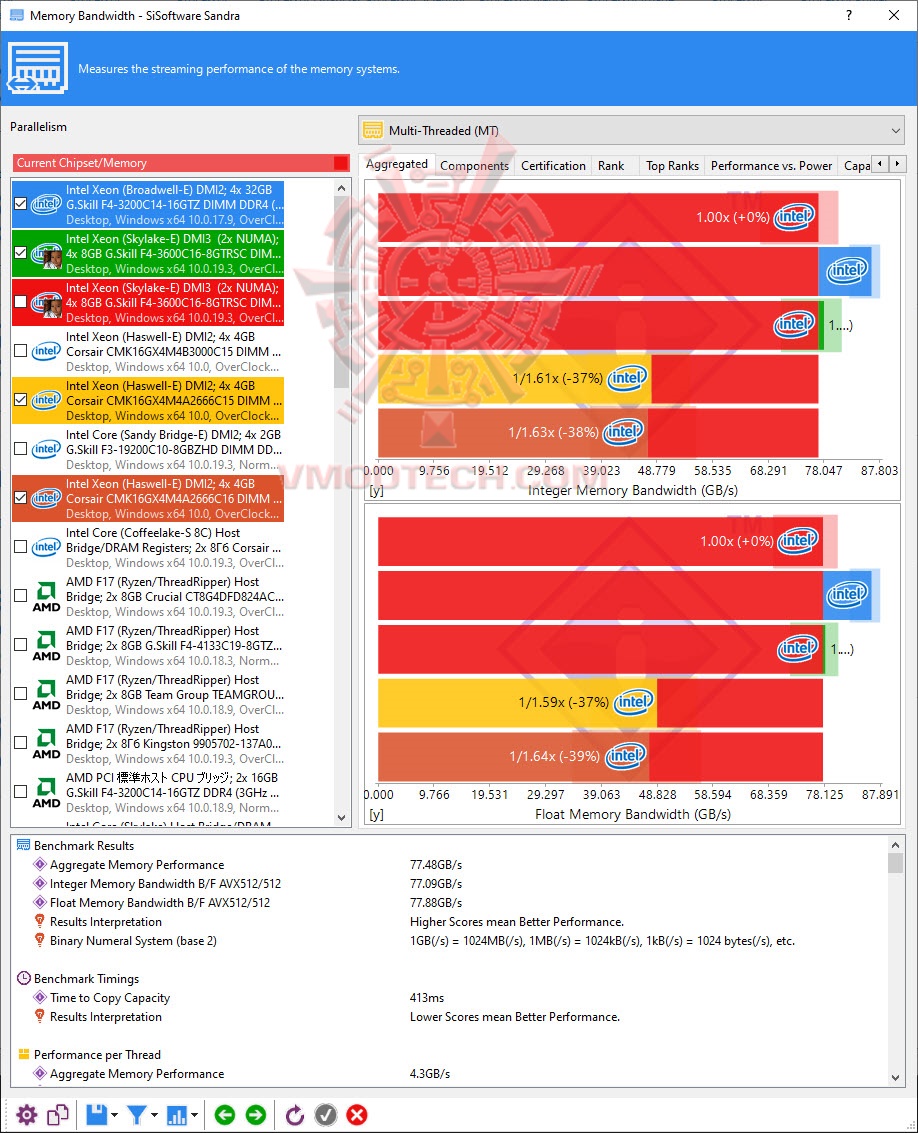The width and height of the screenshot is (918, 1133).
Task: Click reference list scrollbar thumb
Action: point(342,293)
